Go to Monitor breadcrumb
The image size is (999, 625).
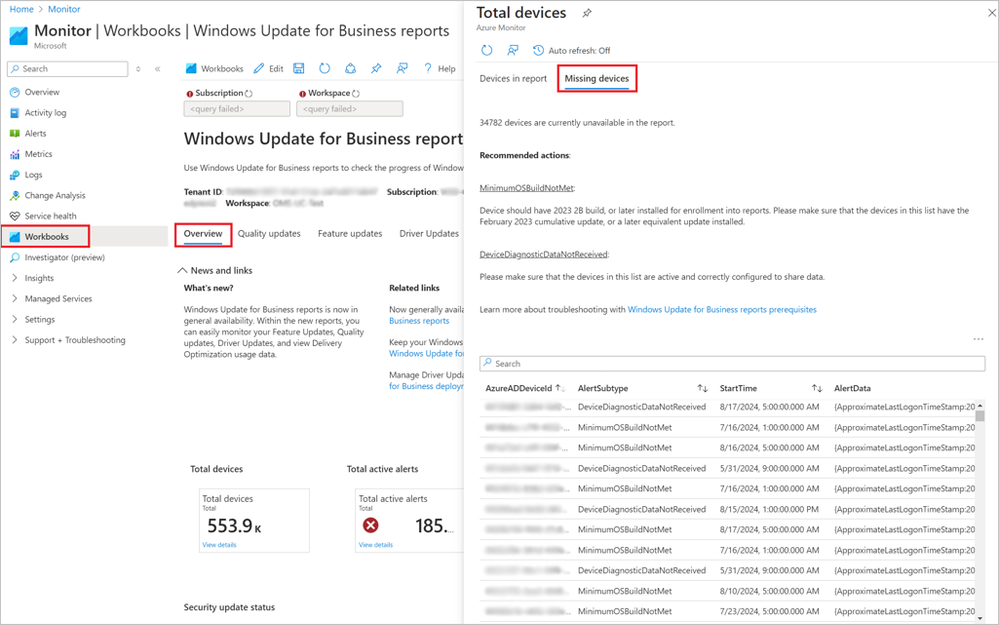point(64,10)
